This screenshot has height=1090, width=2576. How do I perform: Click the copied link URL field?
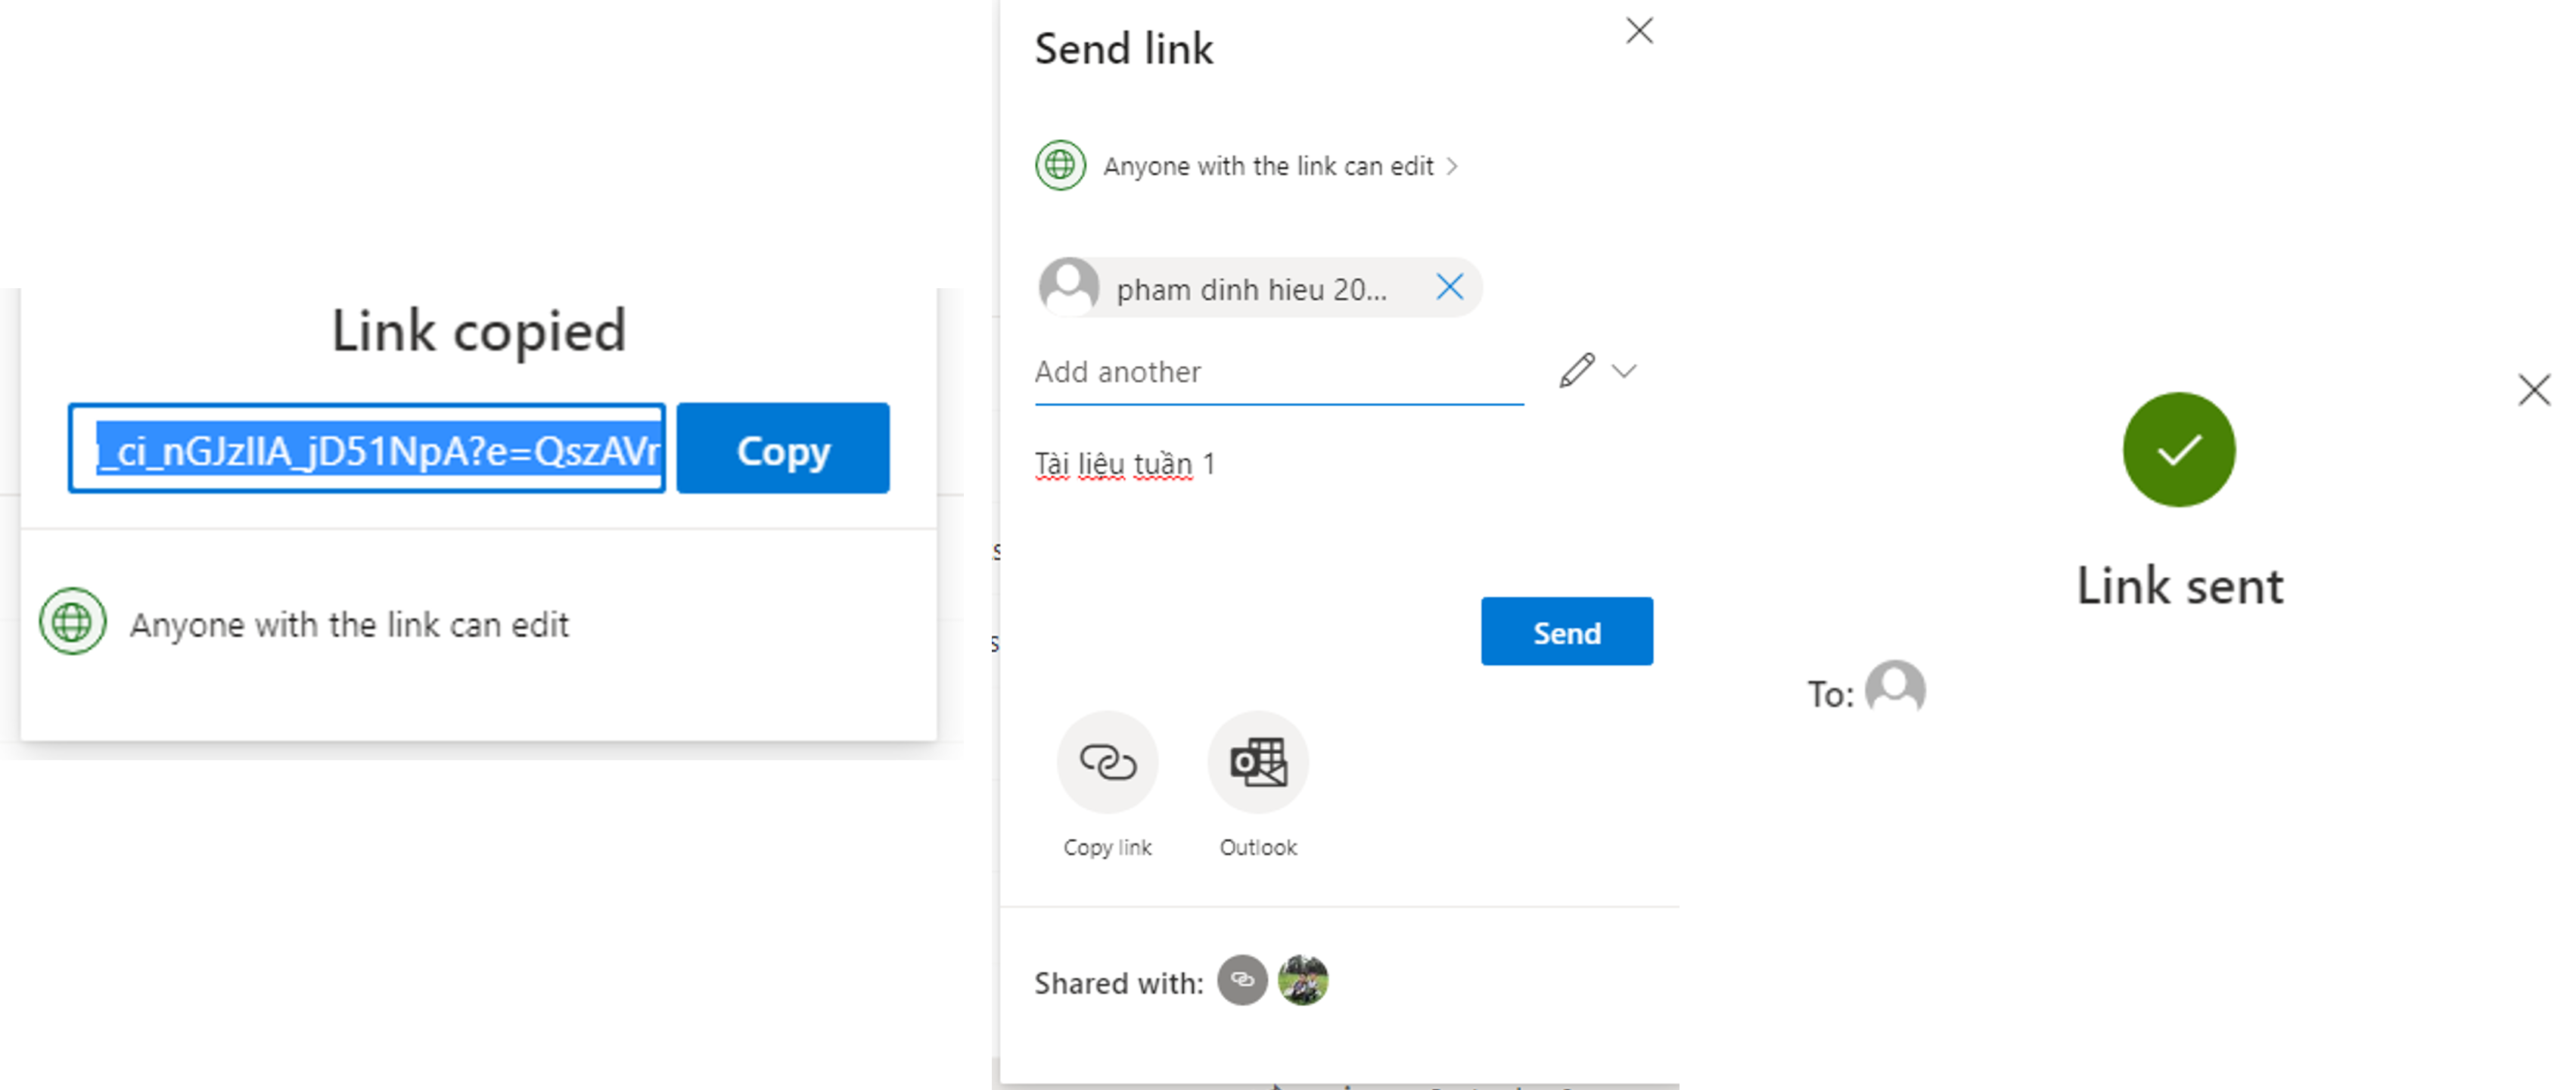[367, 449]
